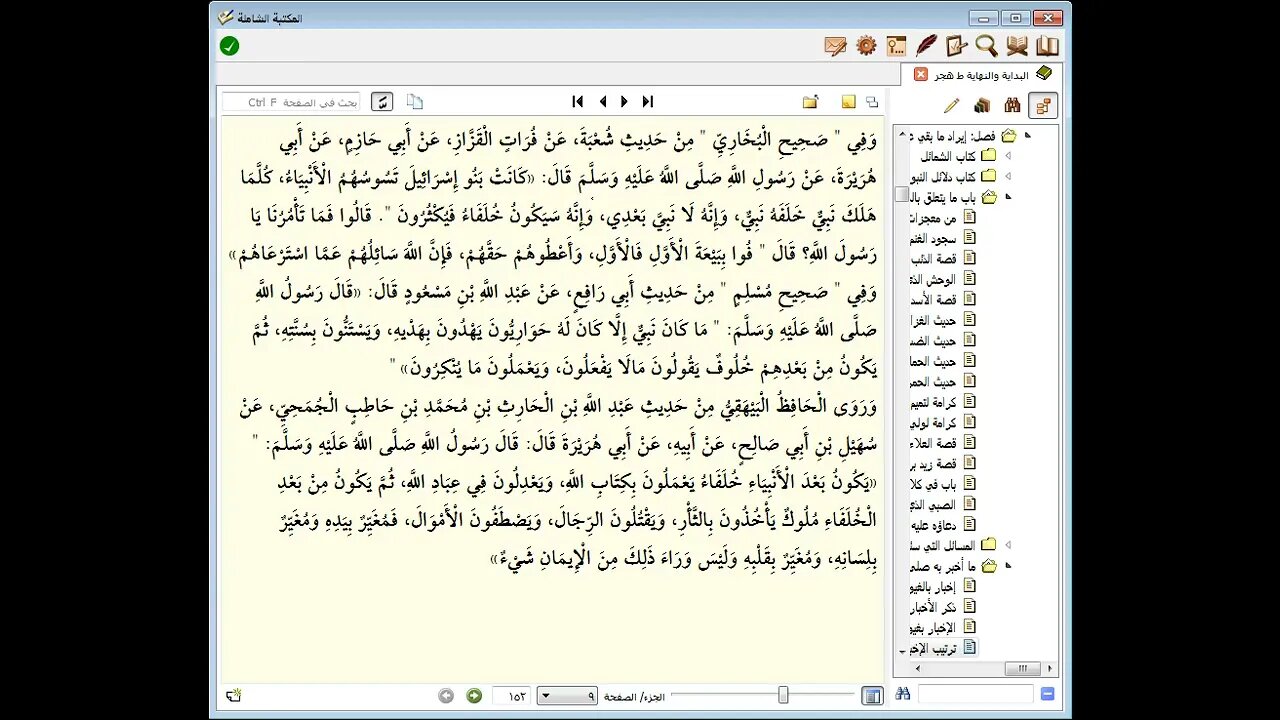Toggle the table-of-contents tree view icon

(x=1043, y=105)
